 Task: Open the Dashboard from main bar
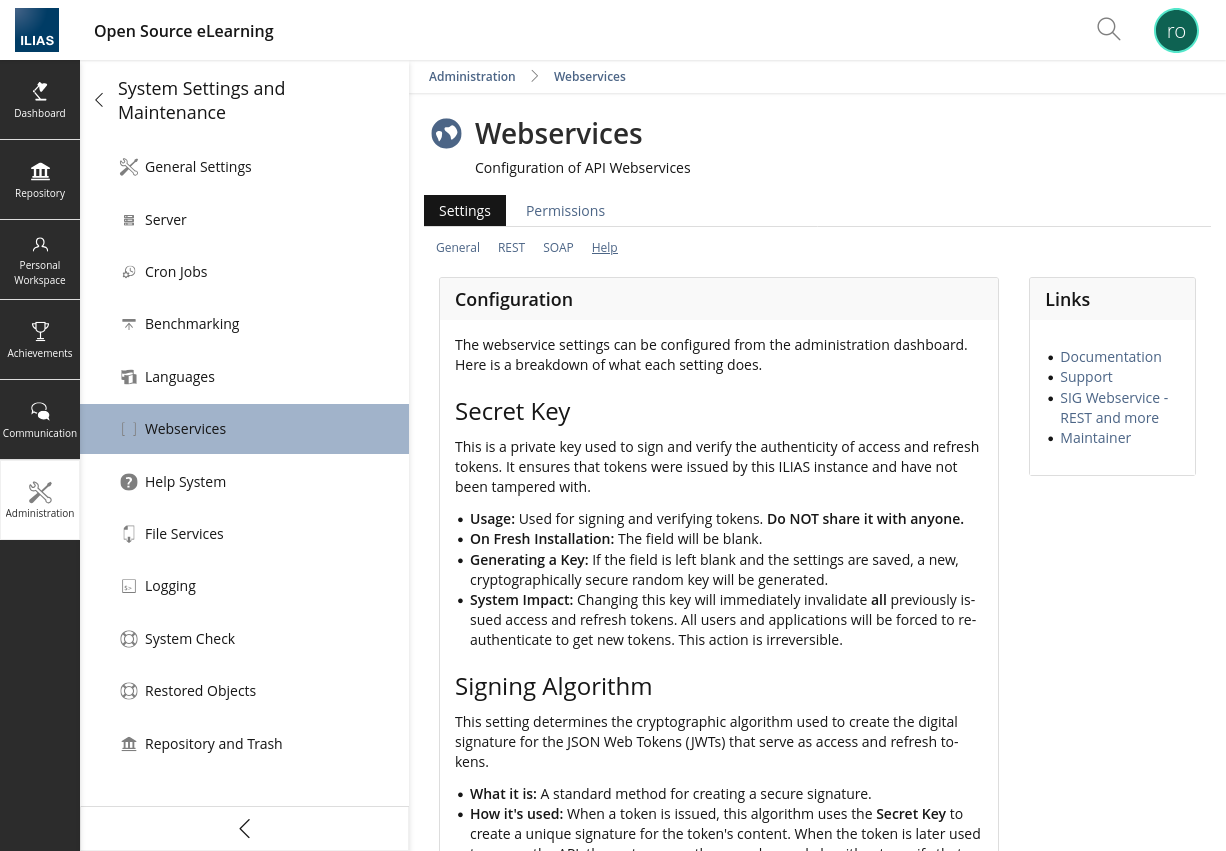[40, 100]
